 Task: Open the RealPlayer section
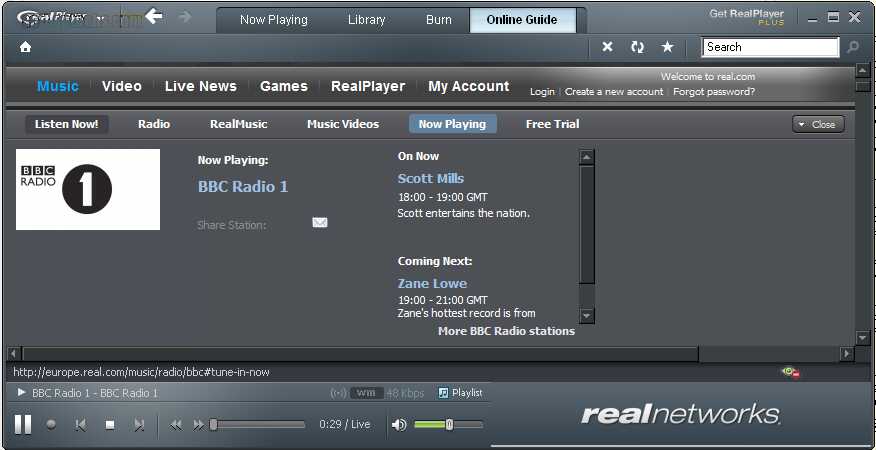coord(368,86)
